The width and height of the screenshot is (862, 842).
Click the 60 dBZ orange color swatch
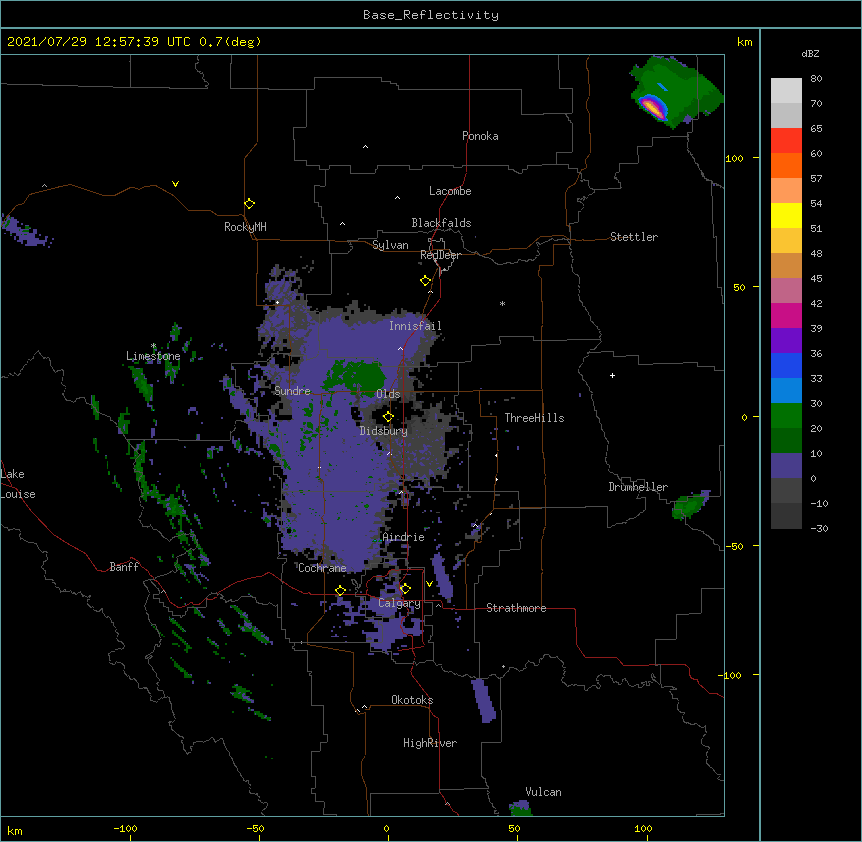coord(786,165)
